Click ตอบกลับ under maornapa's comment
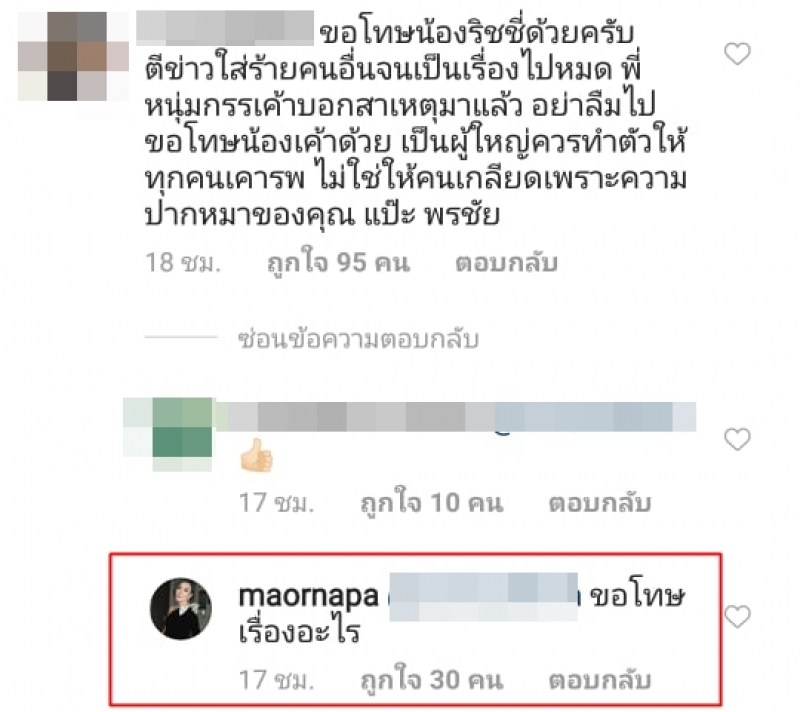The image size is (800, 712). tap(600, 680)
